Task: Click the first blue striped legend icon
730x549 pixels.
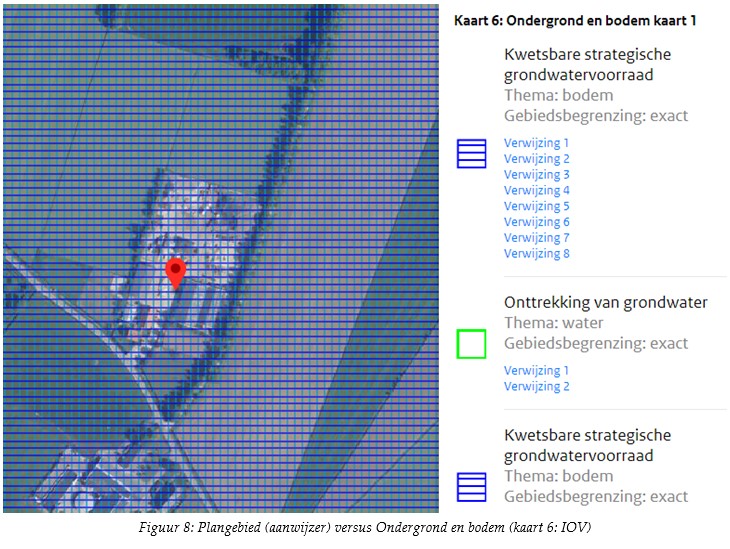Action: [x=471, y=154]
